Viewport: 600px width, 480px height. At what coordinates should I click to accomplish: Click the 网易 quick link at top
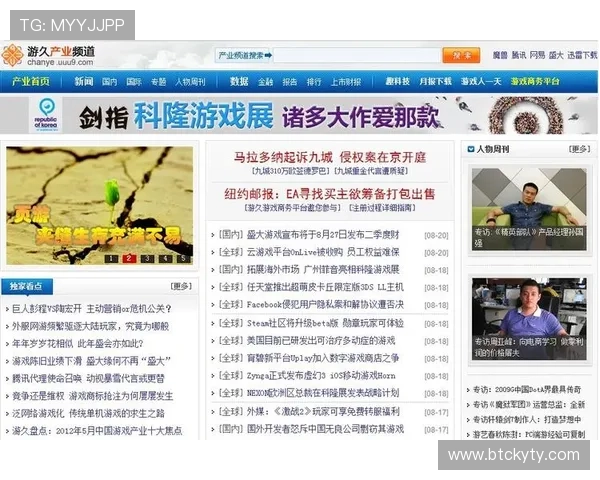point(538,56)
